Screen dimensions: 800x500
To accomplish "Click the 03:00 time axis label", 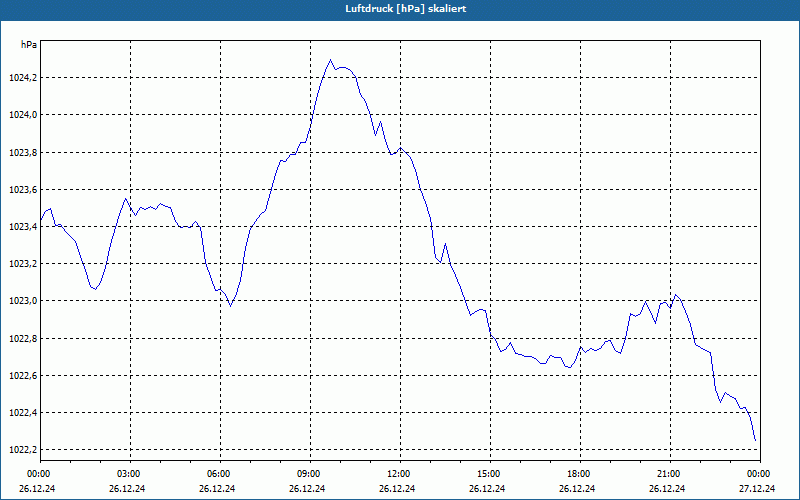I will [x=130, y=474].
